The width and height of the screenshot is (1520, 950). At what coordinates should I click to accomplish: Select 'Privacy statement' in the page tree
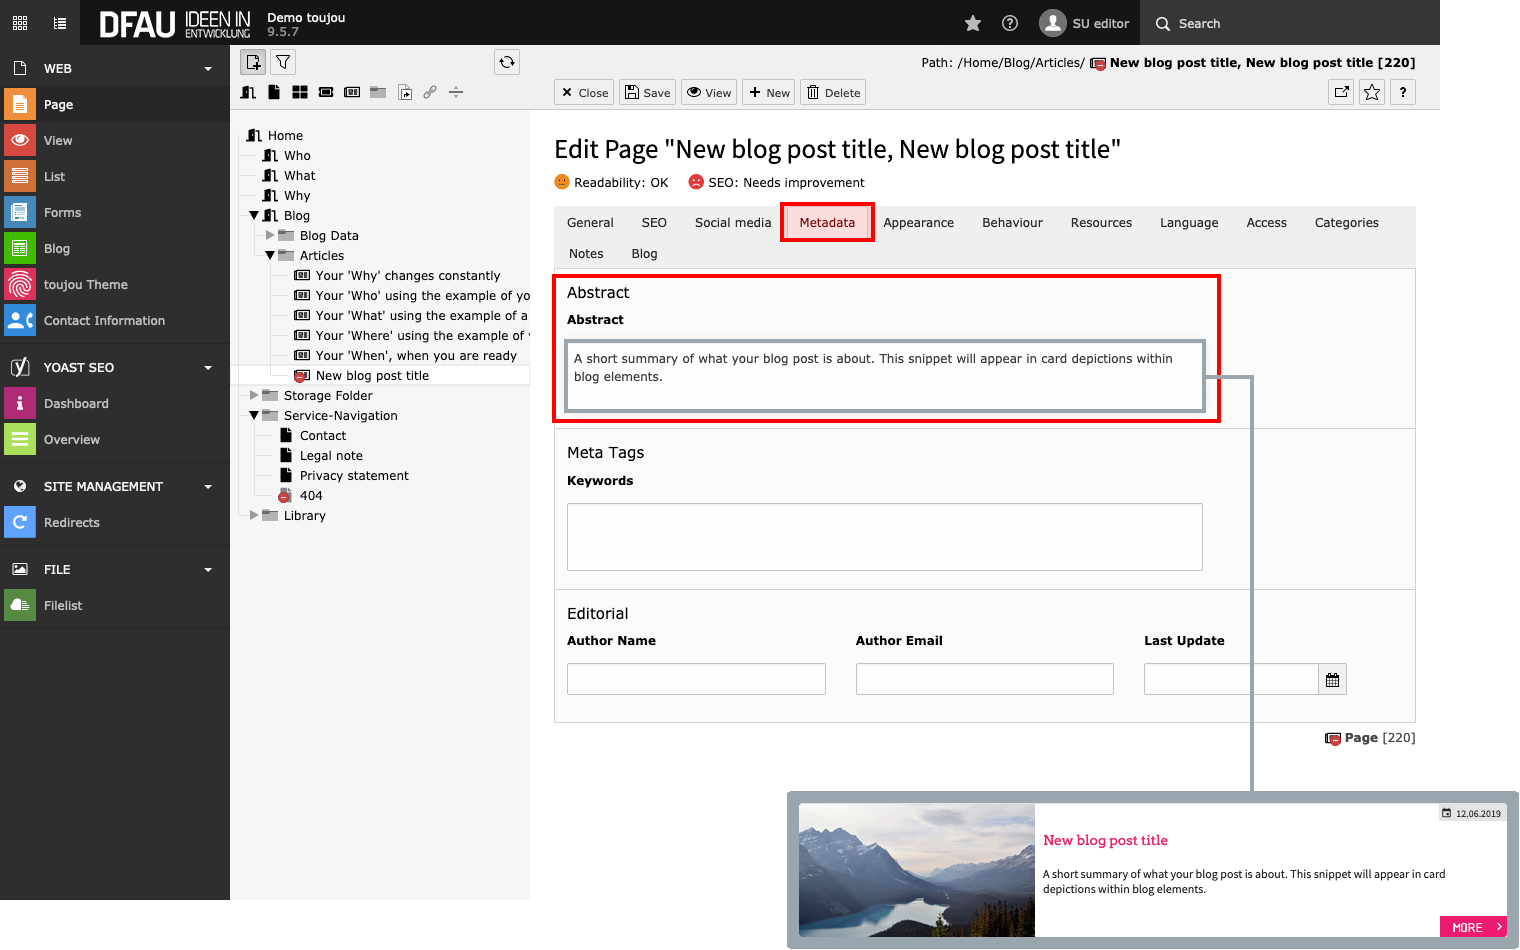[354, 476]
